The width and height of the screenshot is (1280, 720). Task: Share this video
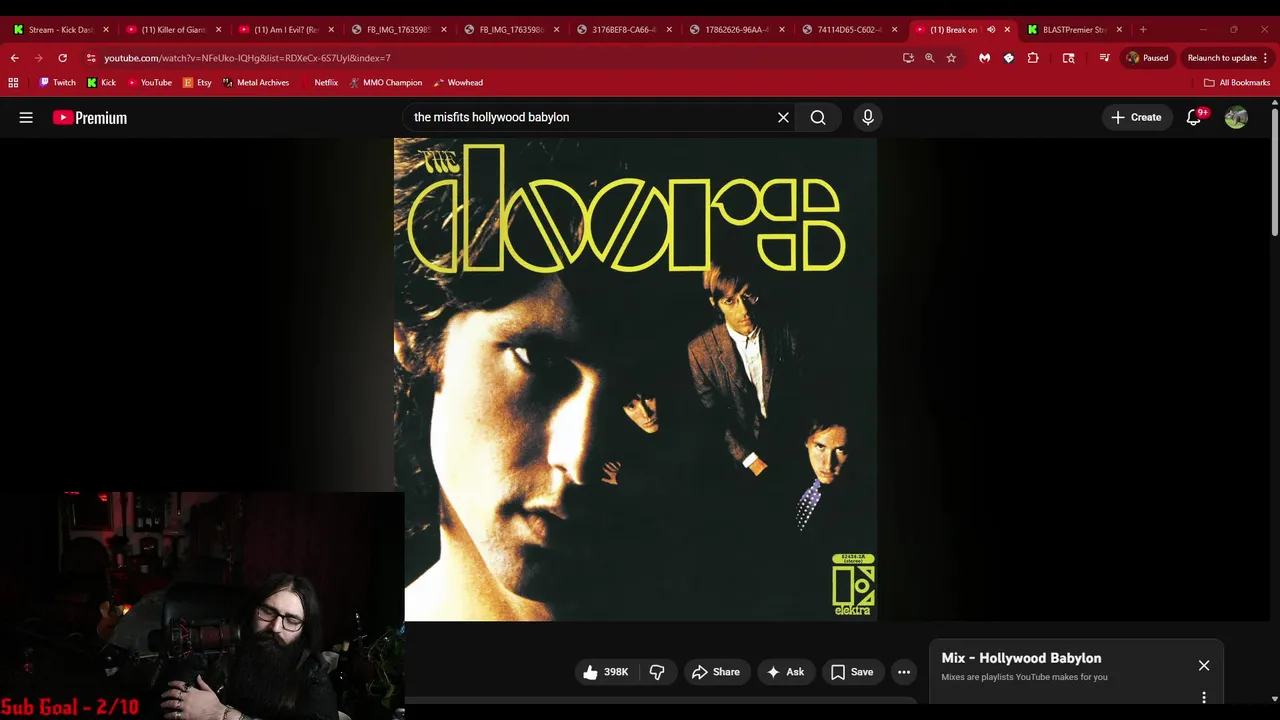716,672
